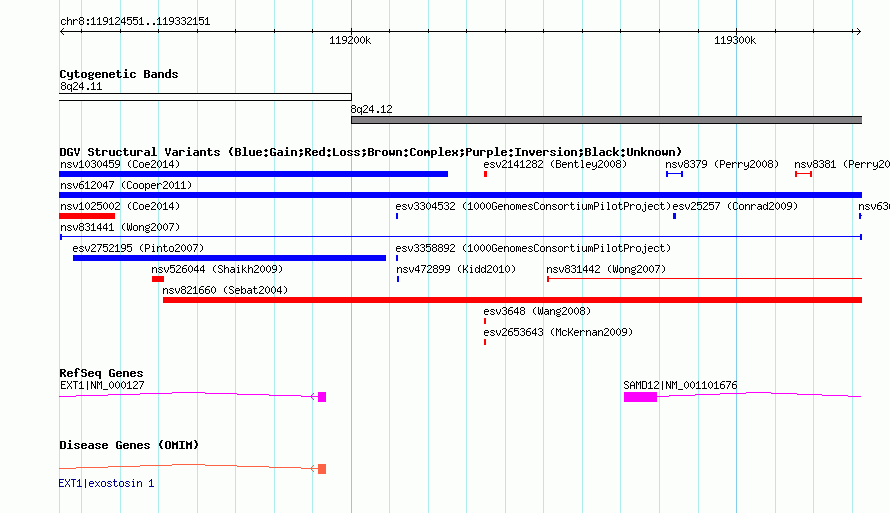This screenshot has height=513, width=890.
Task: Click the nsv8381 red segment
Action: tap(803, 174)
